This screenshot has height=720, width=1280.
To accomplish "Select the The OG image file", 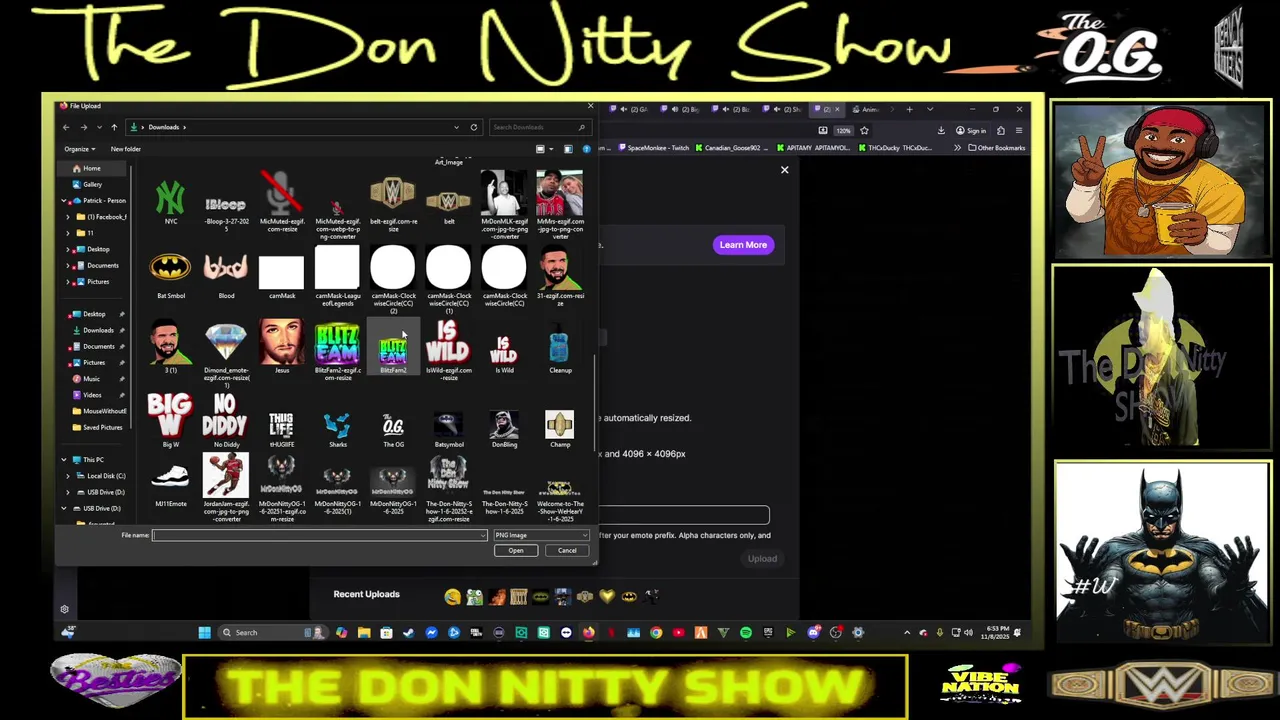I will 393,428.
